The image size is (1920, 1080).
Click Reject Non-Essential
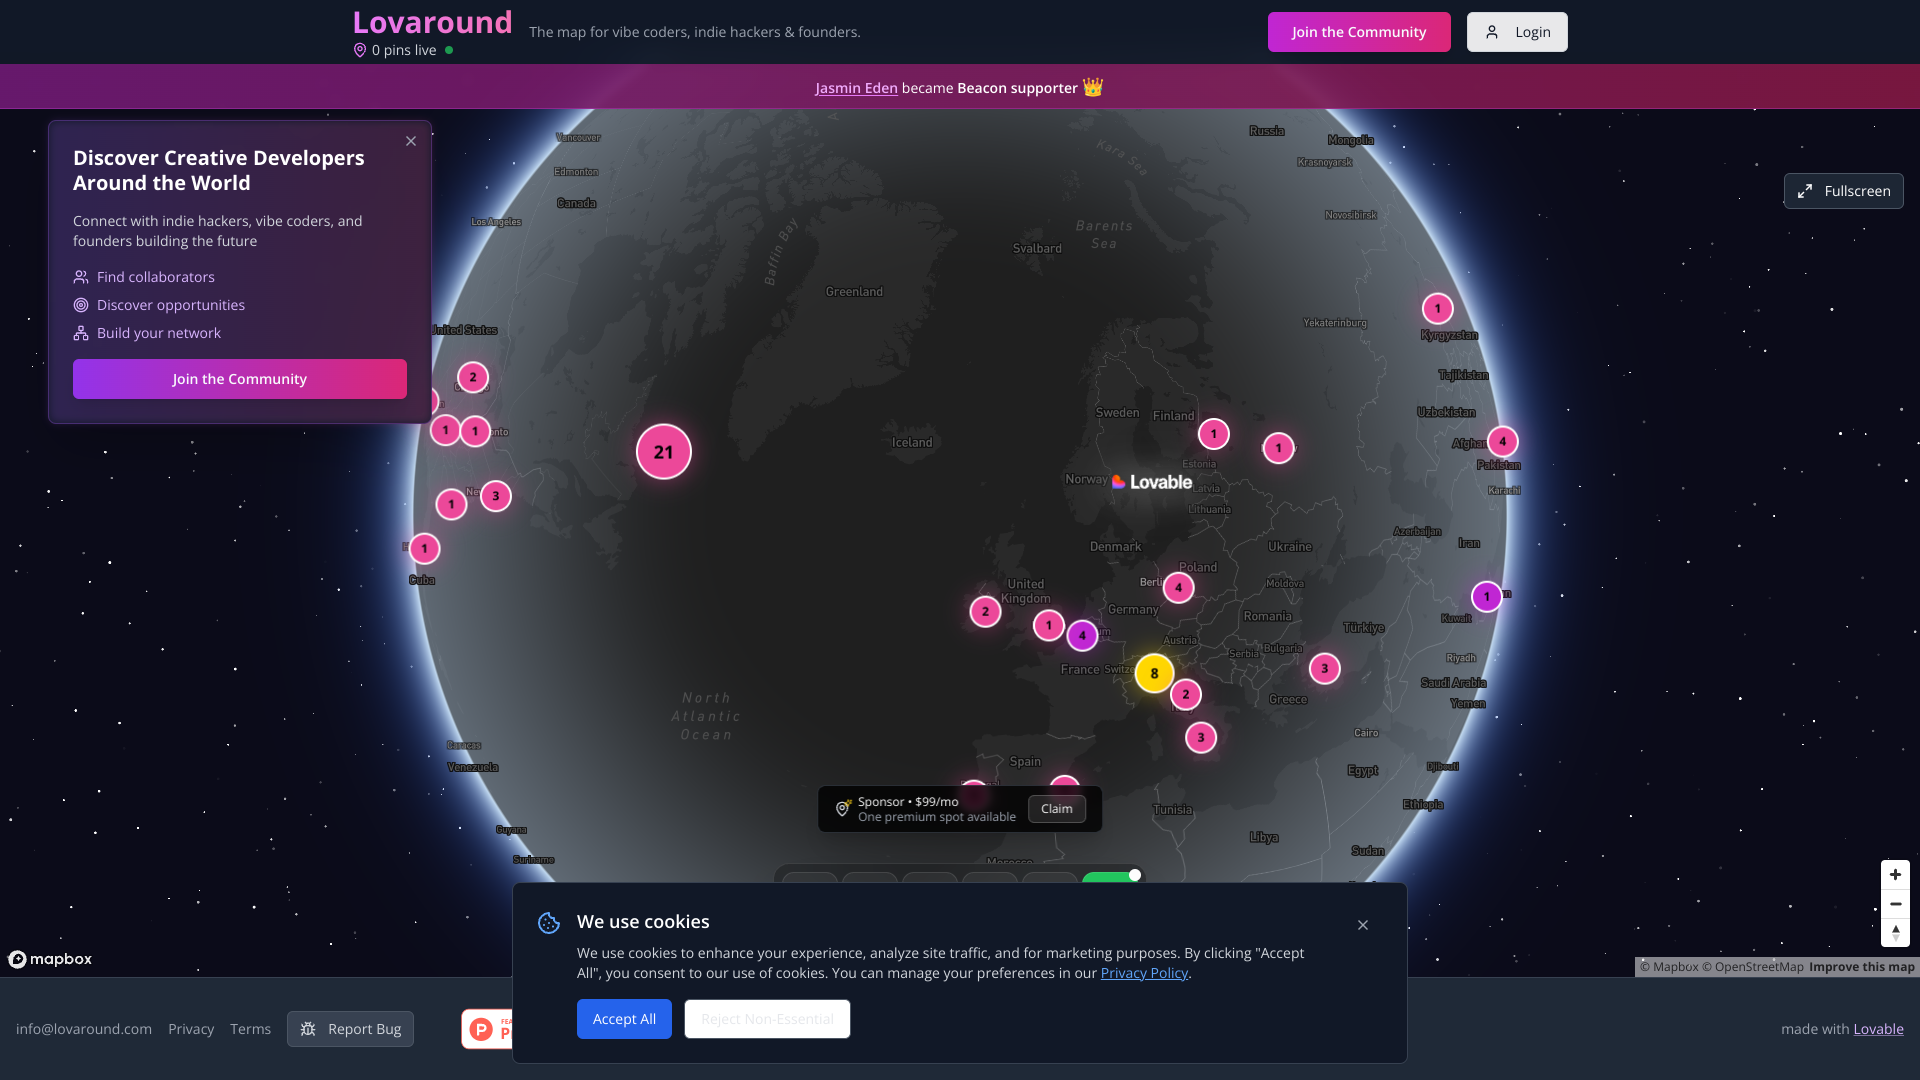[766, 1019]
